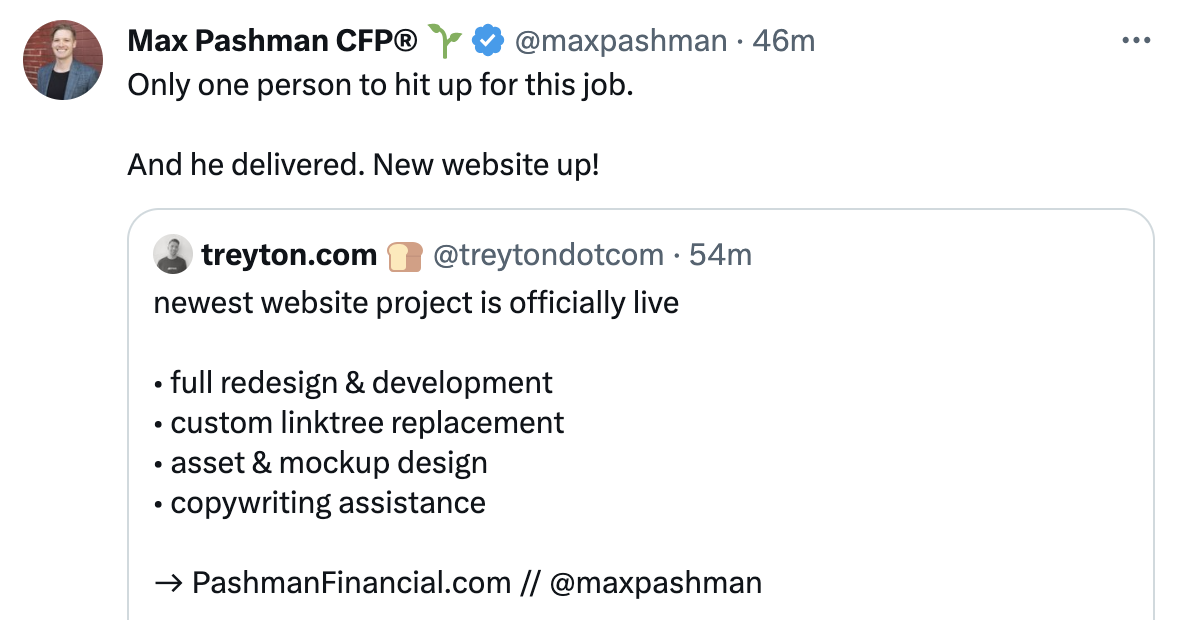1184x620 pixels.
Task: Click the blue verified checkmark badge
Action: pyautogui.click(x=487, y=41)
